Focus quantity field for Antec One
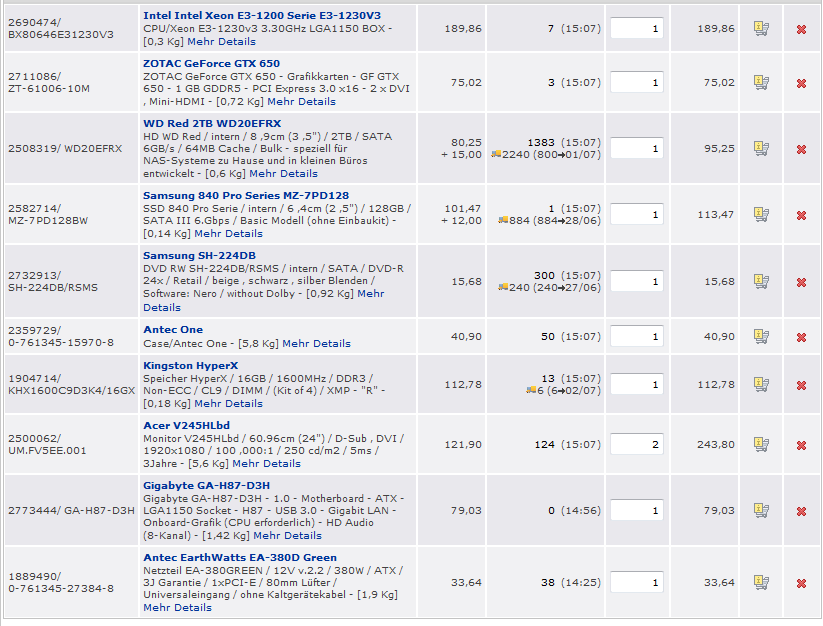 point(637,336)
